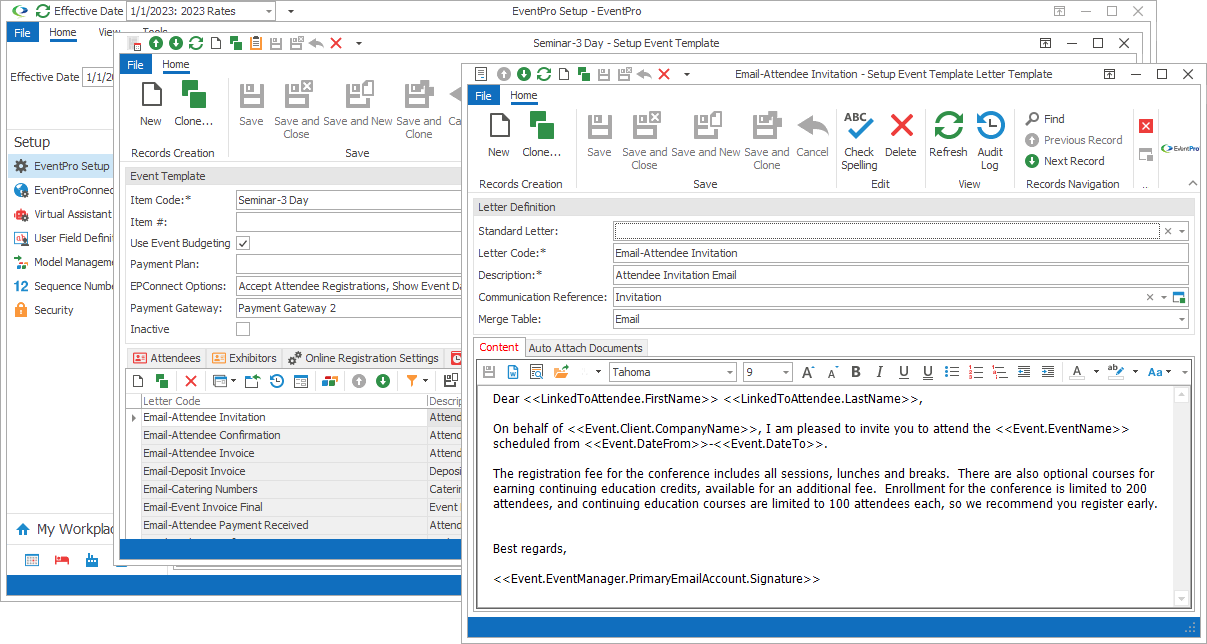1207x644 pixels.
Task: Click Find in Records Navigation
Action: [1045, 119]
